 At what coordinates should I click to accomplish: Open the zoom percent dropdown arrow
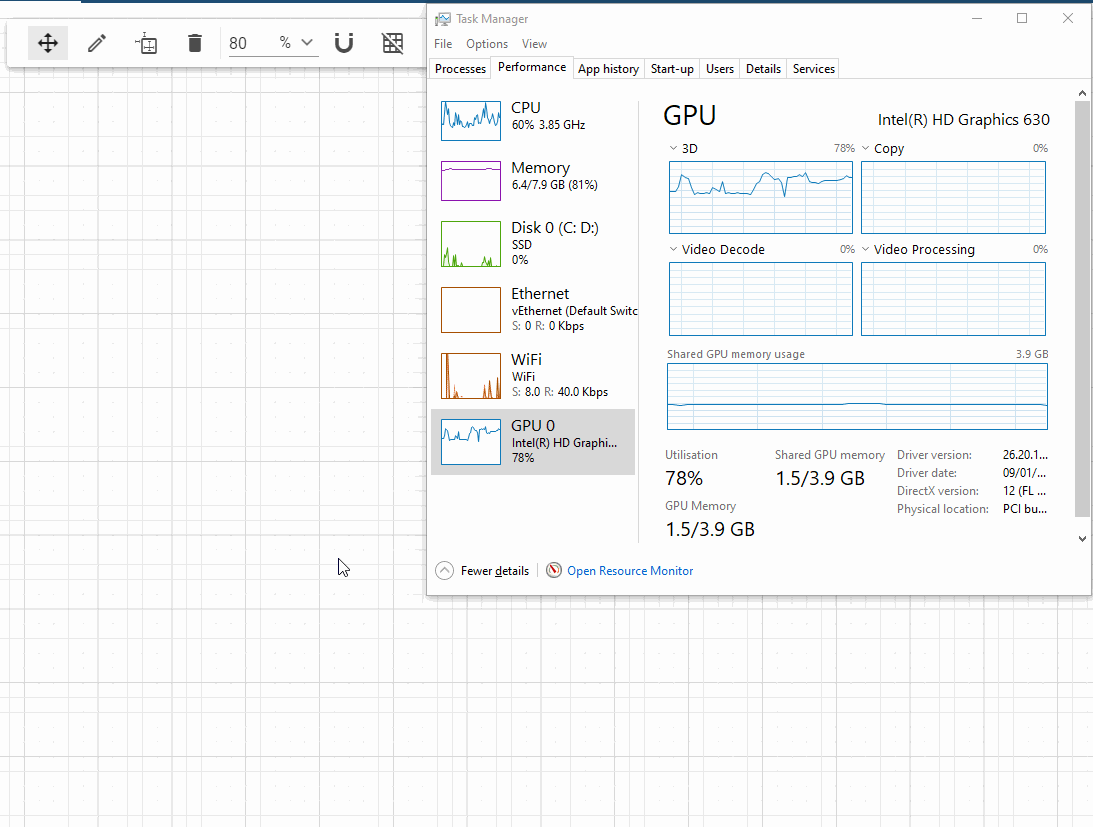[x=307, y=43]
